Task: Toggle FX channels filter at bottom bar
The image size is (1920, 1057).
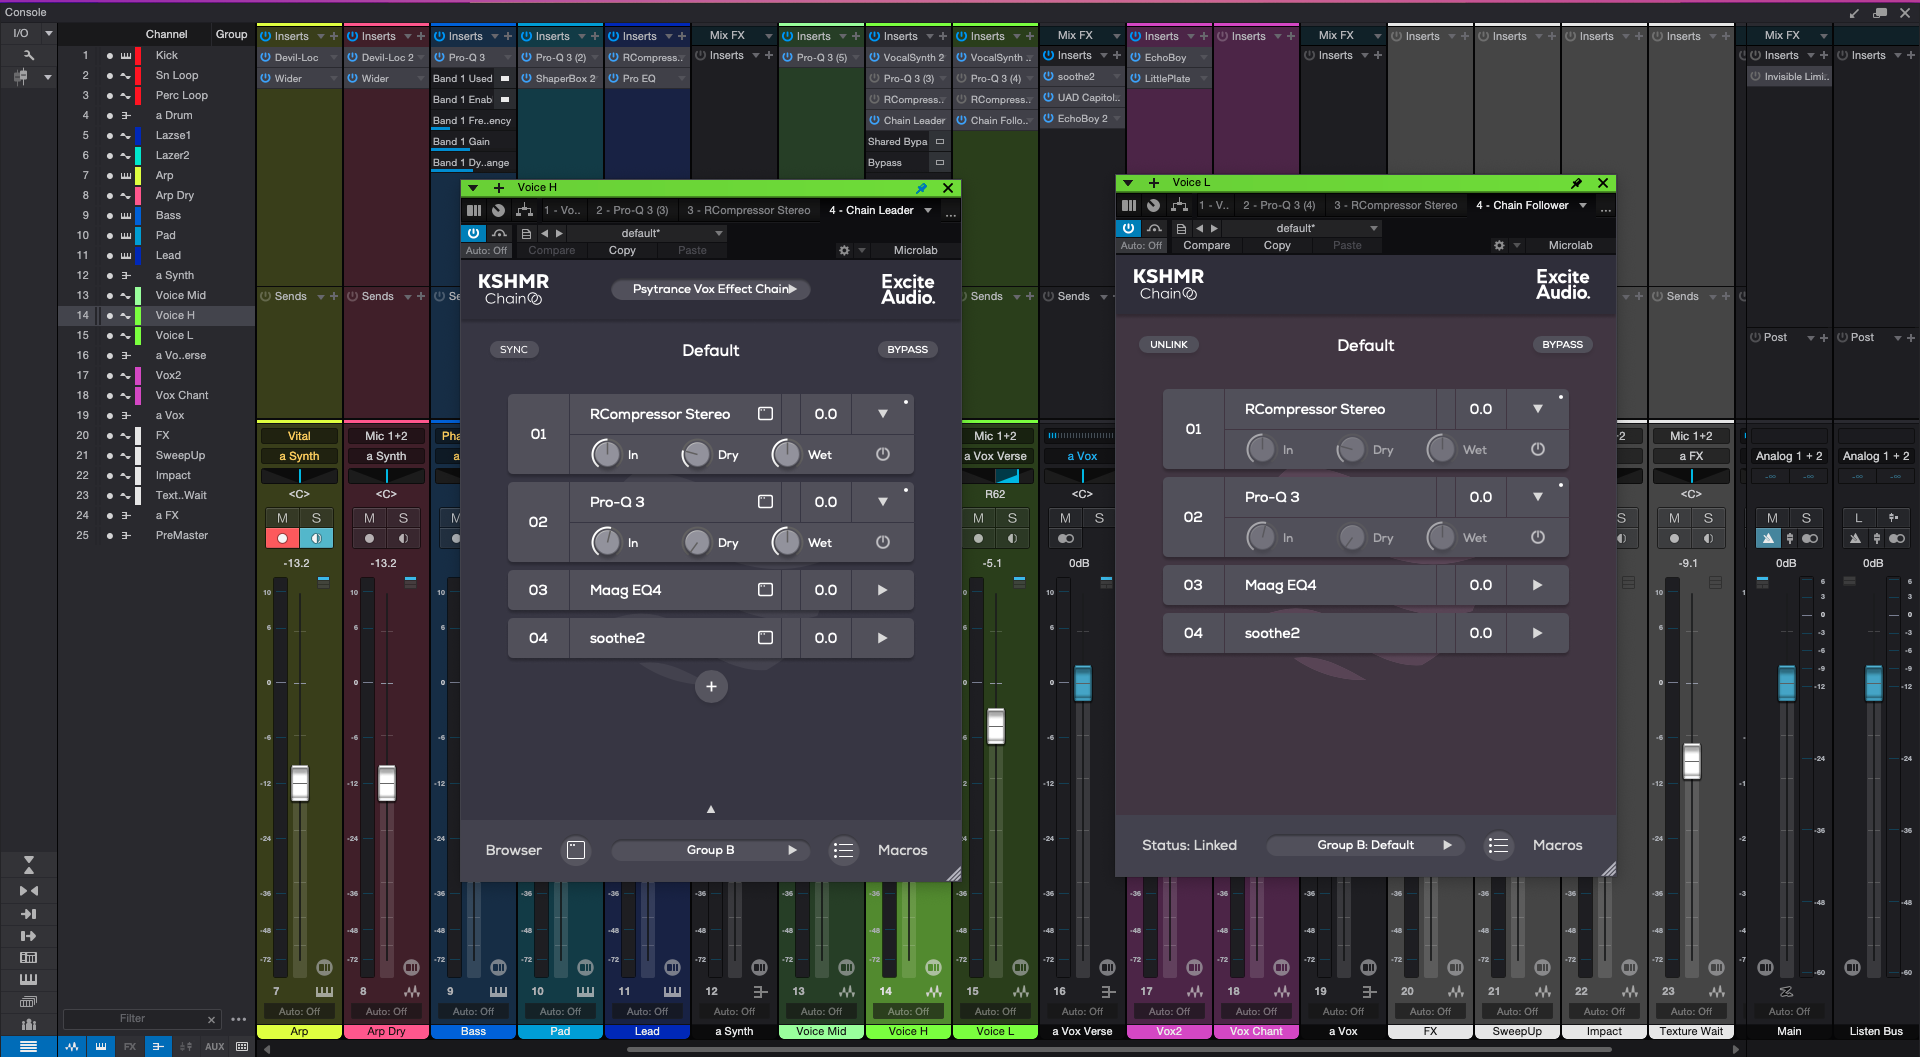Action: pyautogui.click(x=130, y=1047)
